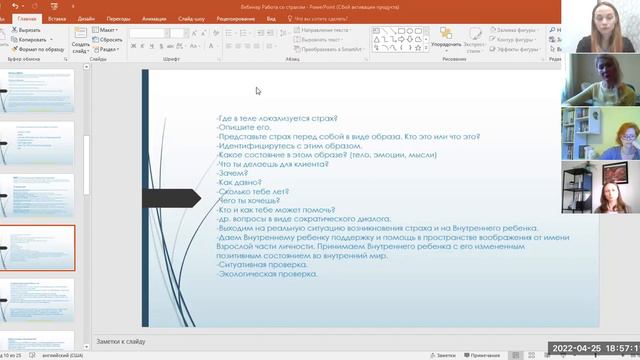640x360 pixels.
Task: Select the text box shape in gallery
Action: (x=376, y=31)
